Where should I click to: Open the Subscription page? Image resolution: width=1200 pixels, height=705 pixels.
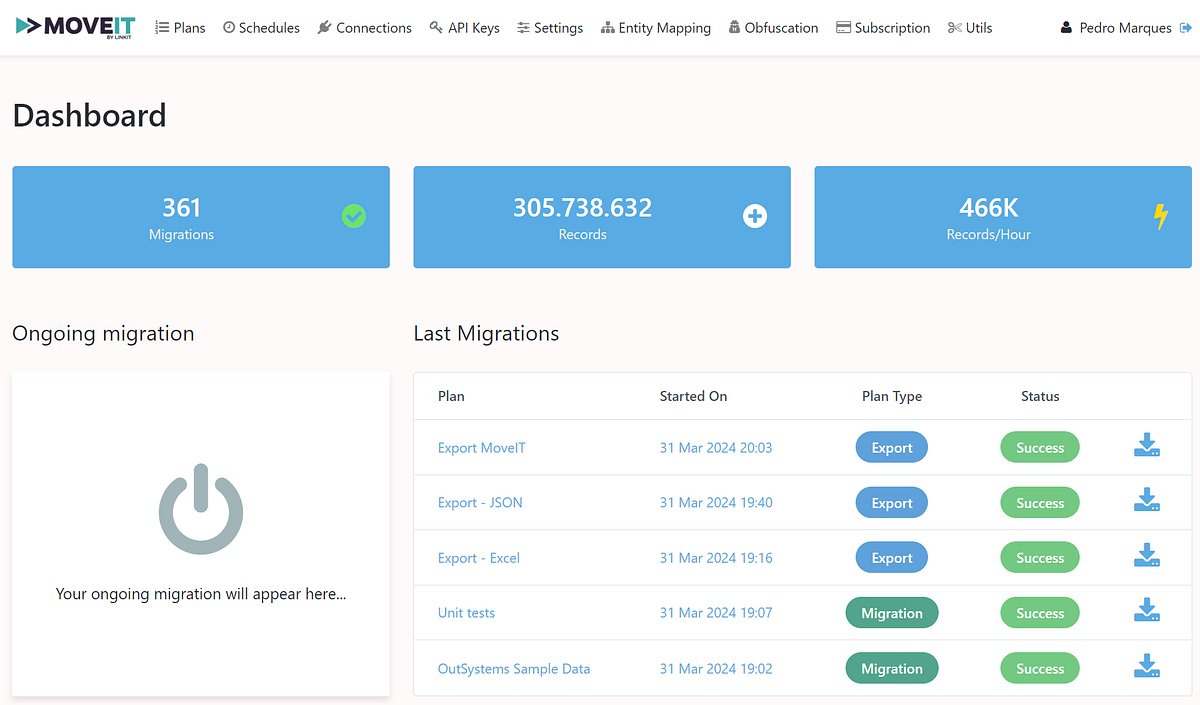[883, 28]
